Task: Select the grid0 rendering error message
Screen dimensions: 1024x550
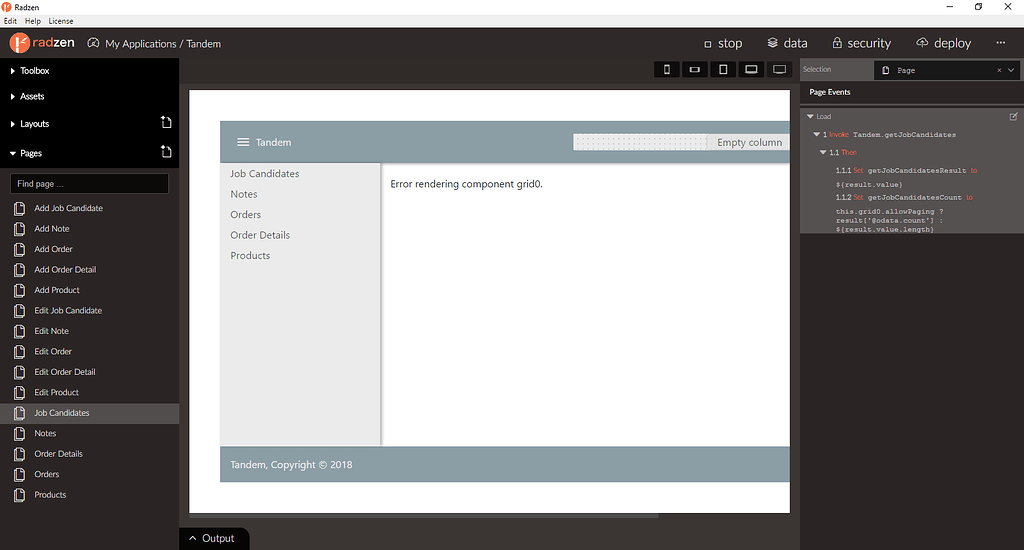Action: [x=466, y=184]
